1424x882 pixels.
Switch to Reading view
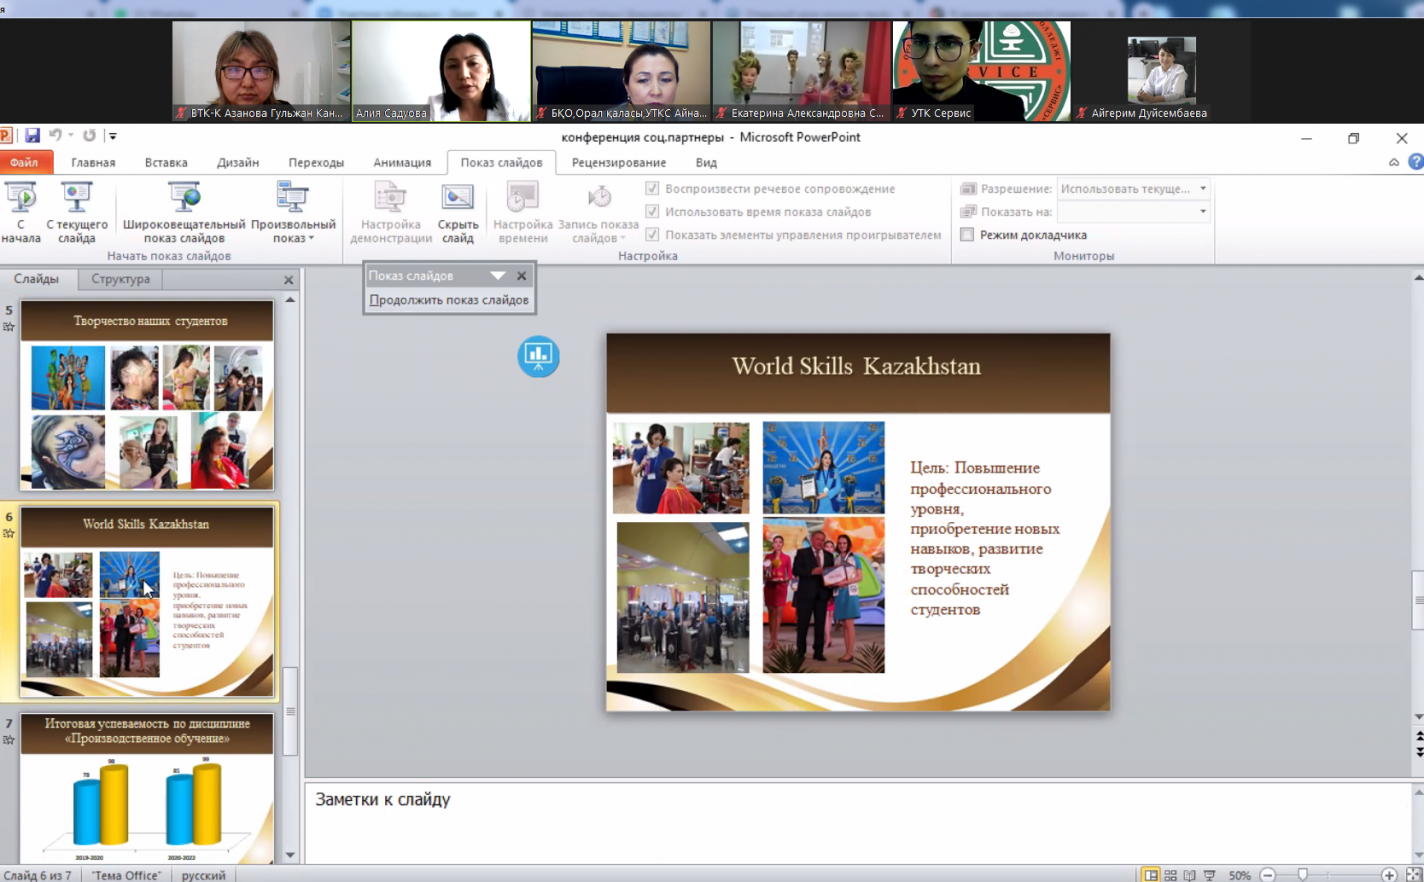(1189, 875)
